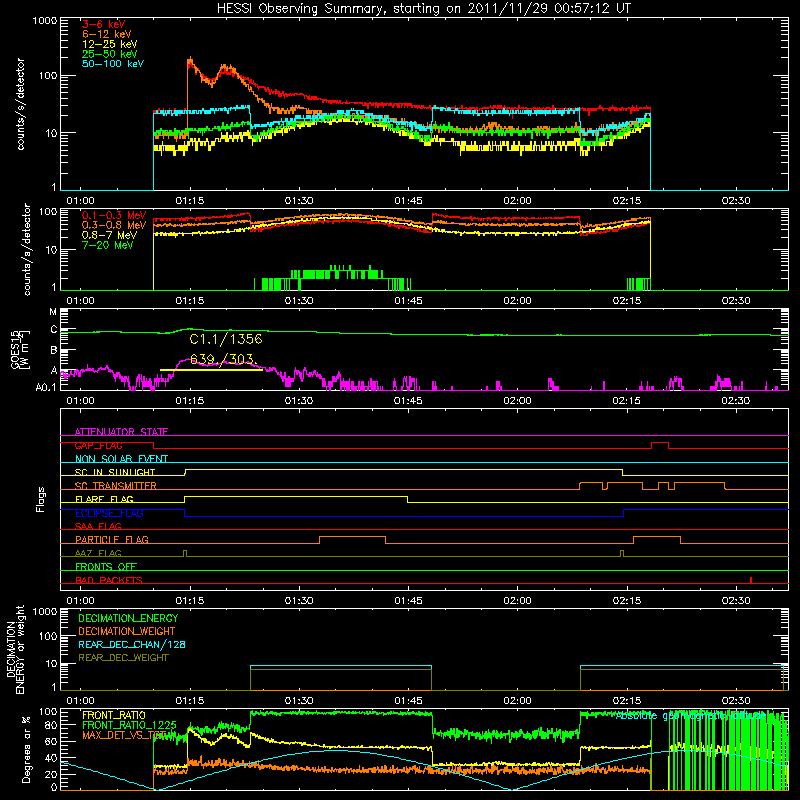Select the '25-50 keV' legend label
Screen dimensions: 800x800
(x=110, y=54)
